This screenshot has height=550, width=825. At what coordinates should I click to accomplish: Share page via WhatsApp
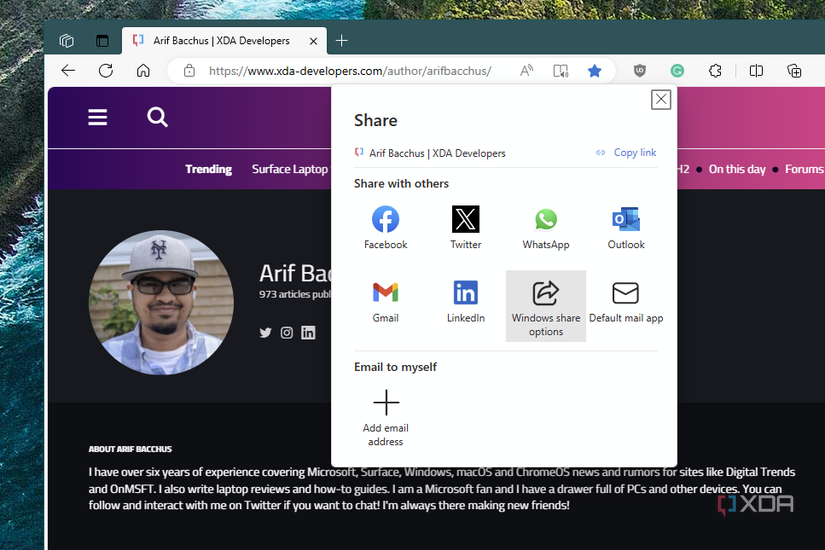[x=546, y=227]
